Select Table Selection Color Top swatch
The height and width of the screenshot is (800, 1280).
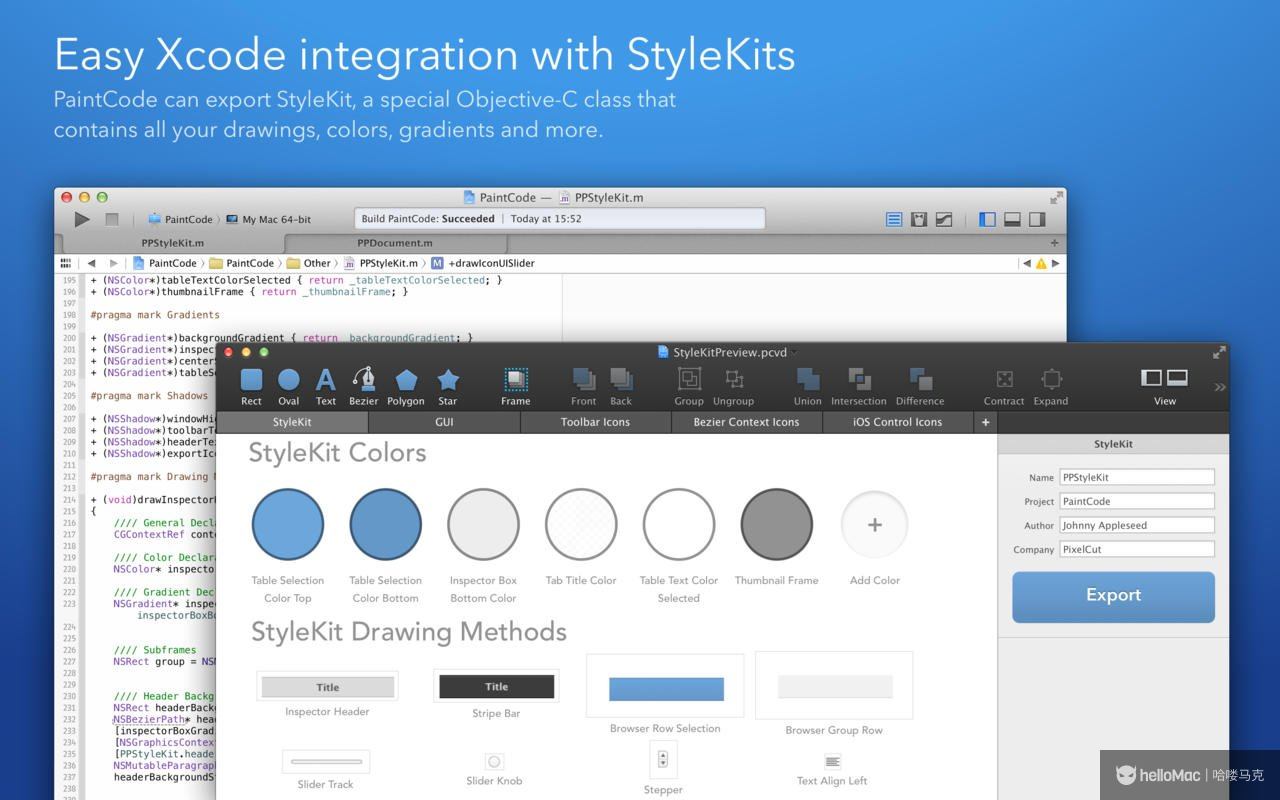(288, 524)
